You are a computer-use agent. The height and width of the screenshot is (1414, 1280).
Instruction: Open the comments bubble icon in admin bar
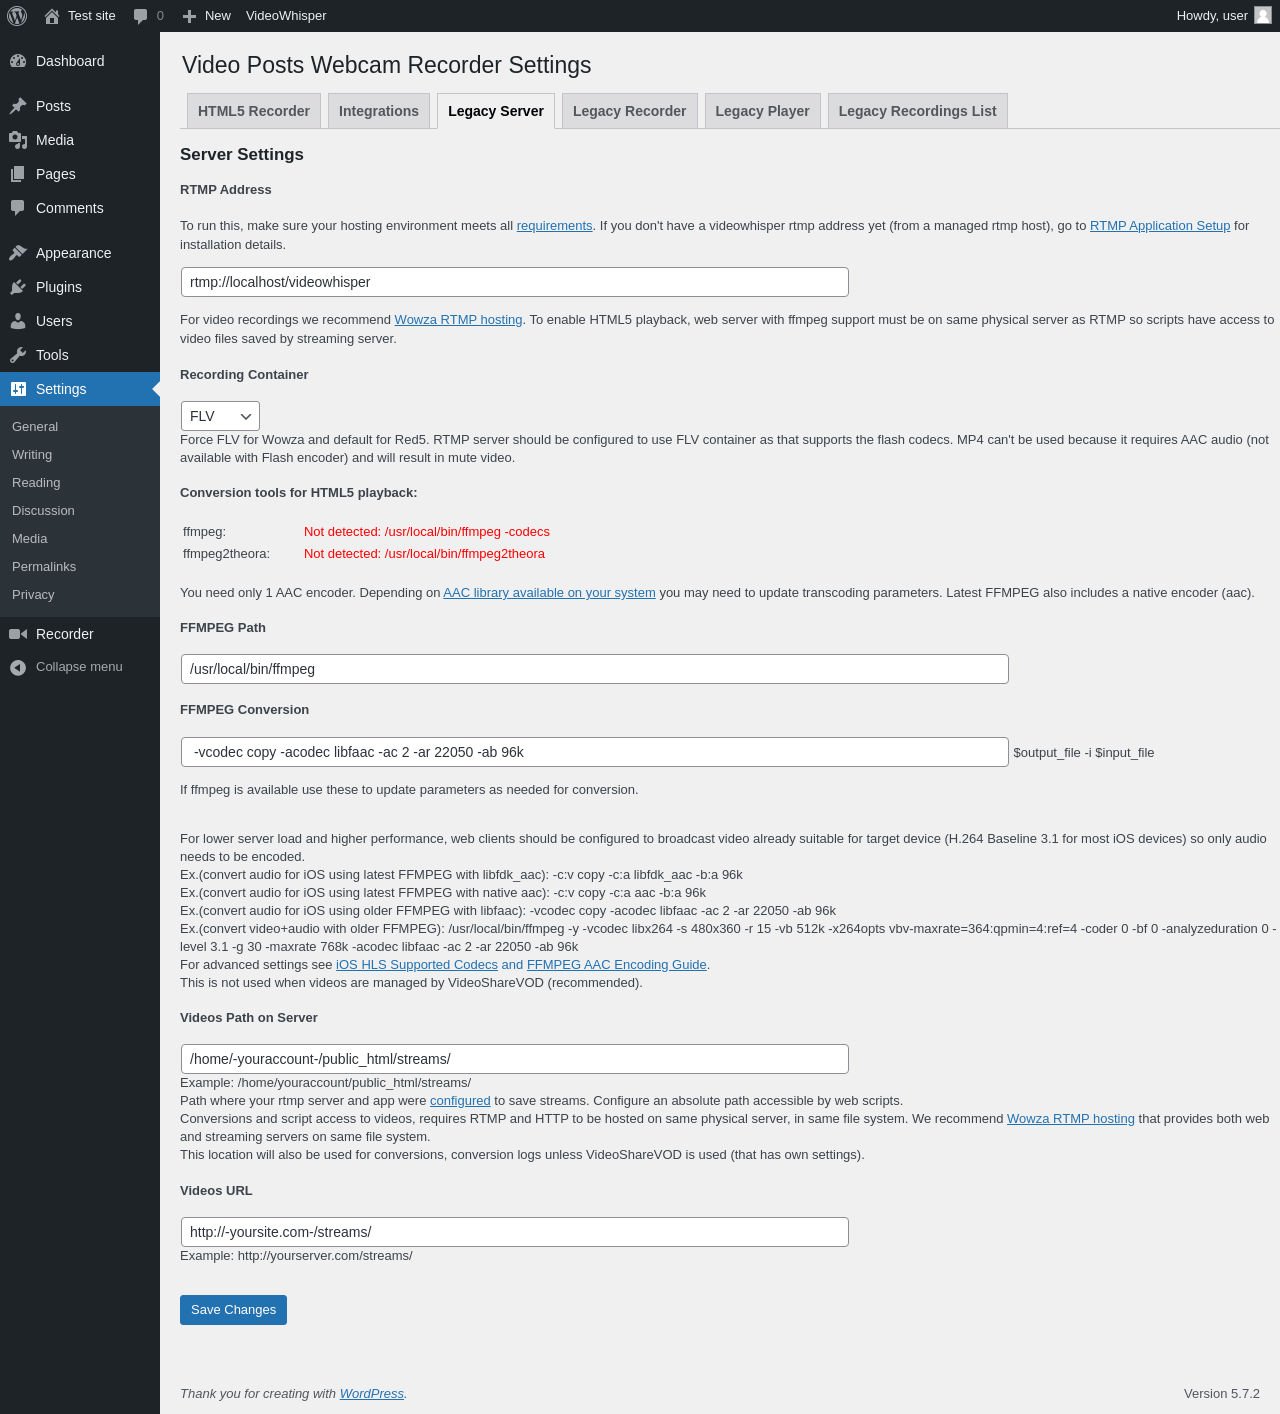(140, 16)
